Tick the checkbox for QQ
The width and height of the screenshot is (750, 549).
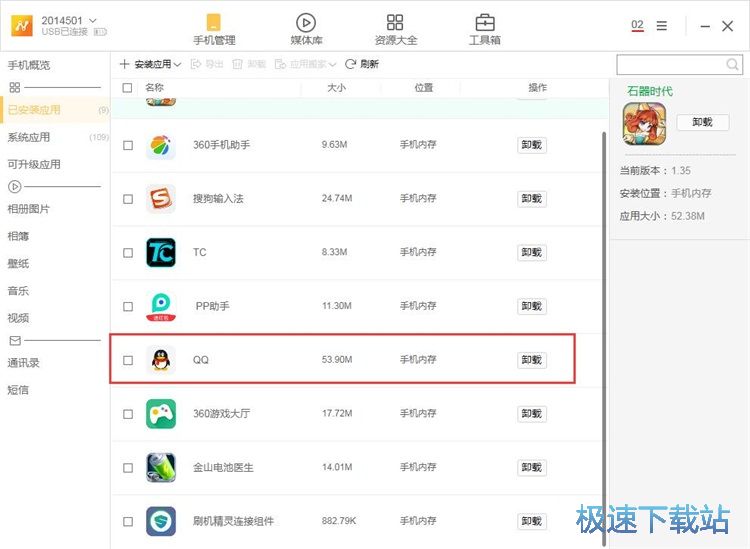[x=128, y=360]
